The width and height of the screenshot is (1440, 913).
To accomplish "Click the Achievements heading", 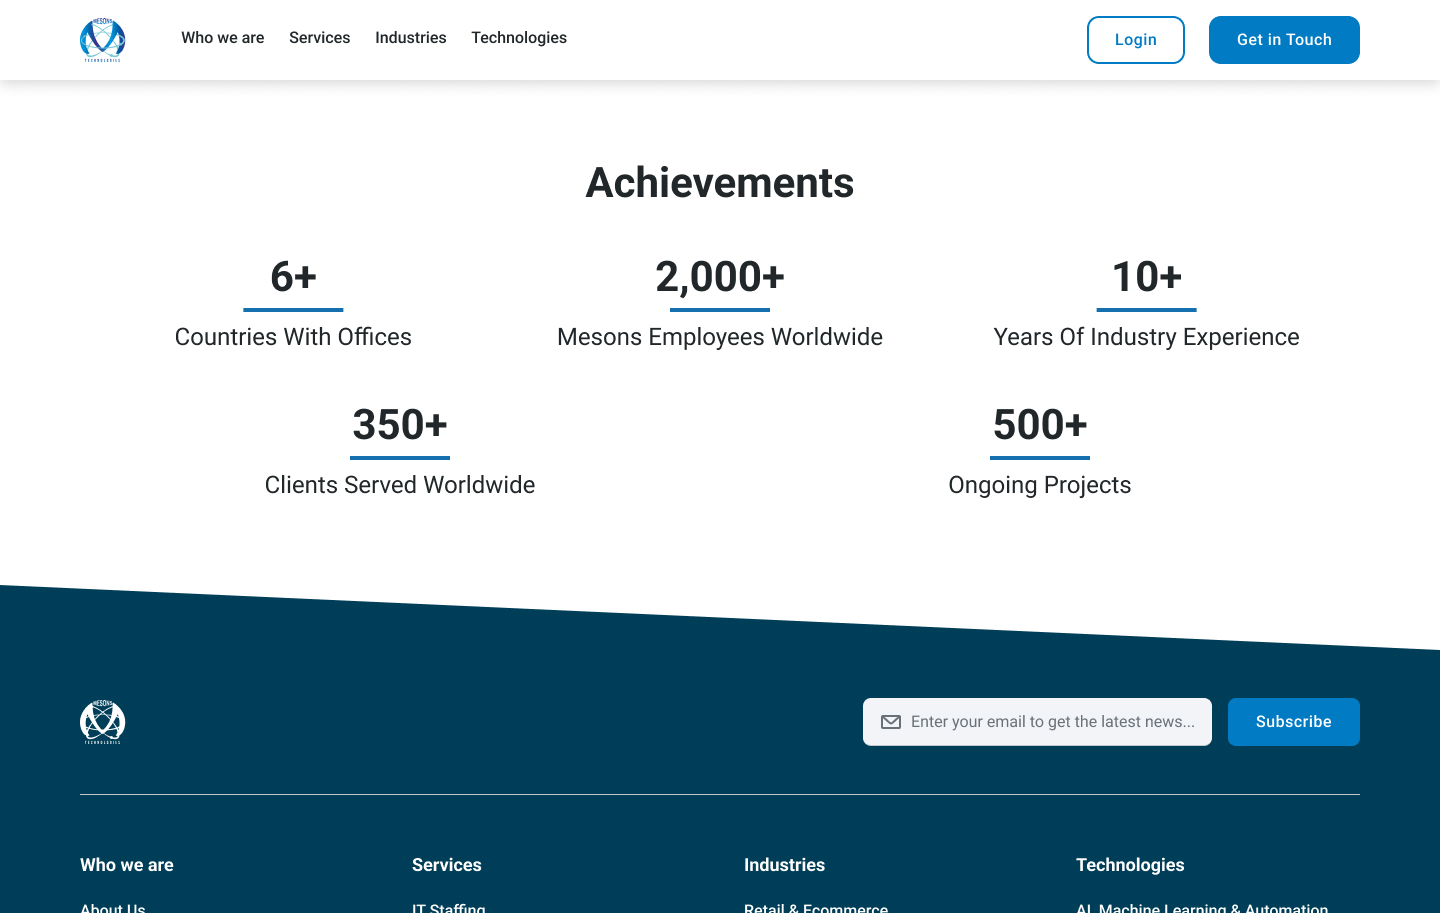I will [x=720, y=183].
